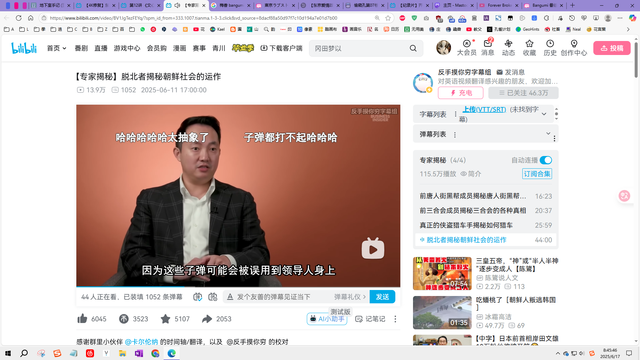Favorite the video with star icon
The width and height of the screenshot is (640, 360).
coord(165,319)
